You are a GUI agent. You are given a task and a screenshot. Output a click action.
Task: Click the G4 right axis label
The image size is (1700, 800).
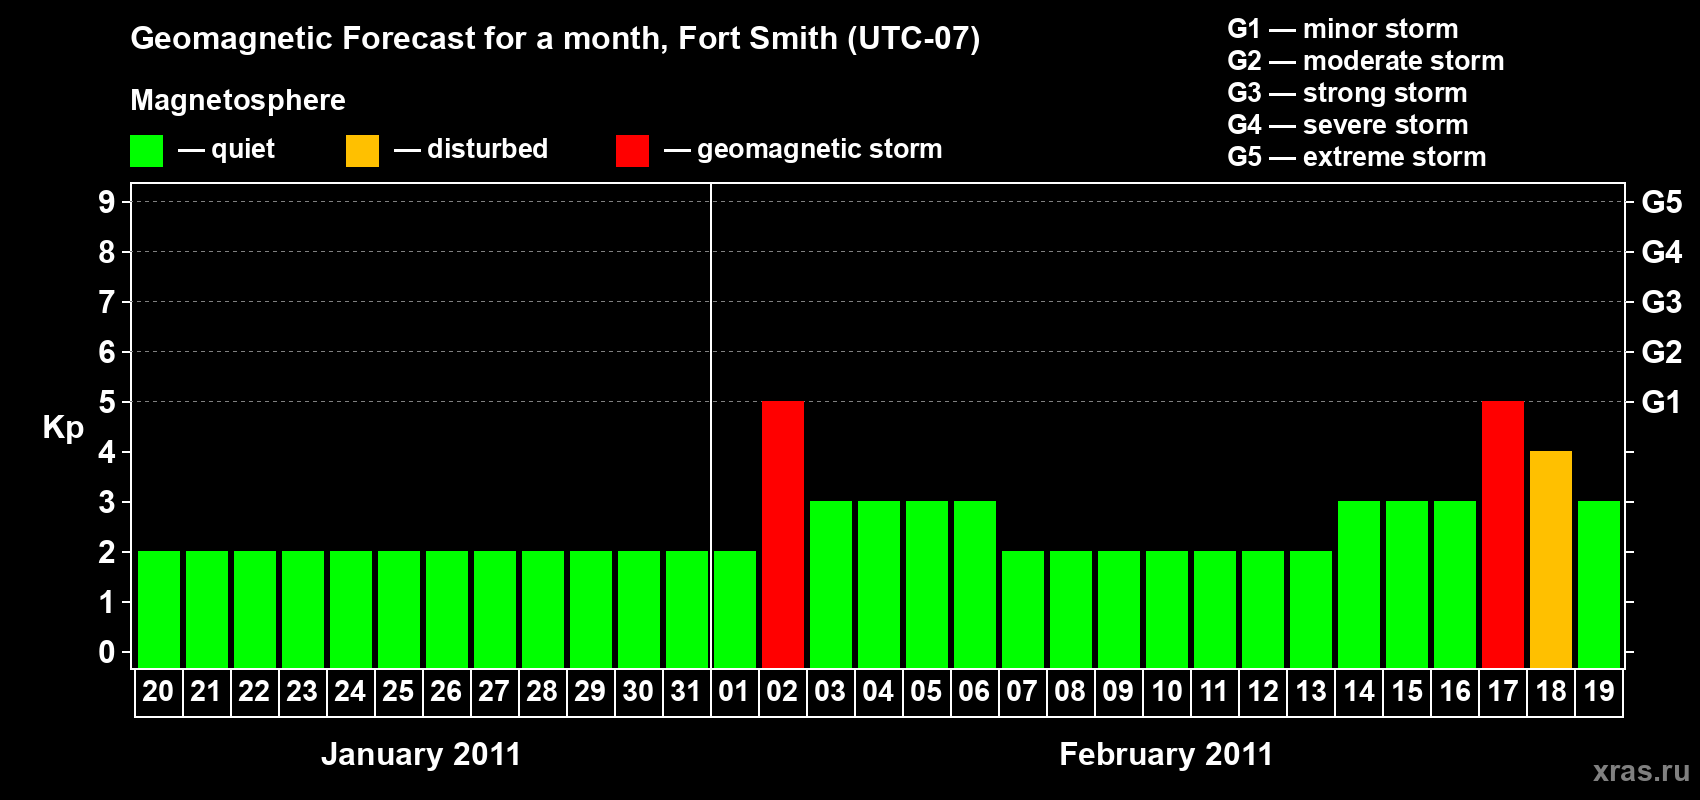point(1662,252)
